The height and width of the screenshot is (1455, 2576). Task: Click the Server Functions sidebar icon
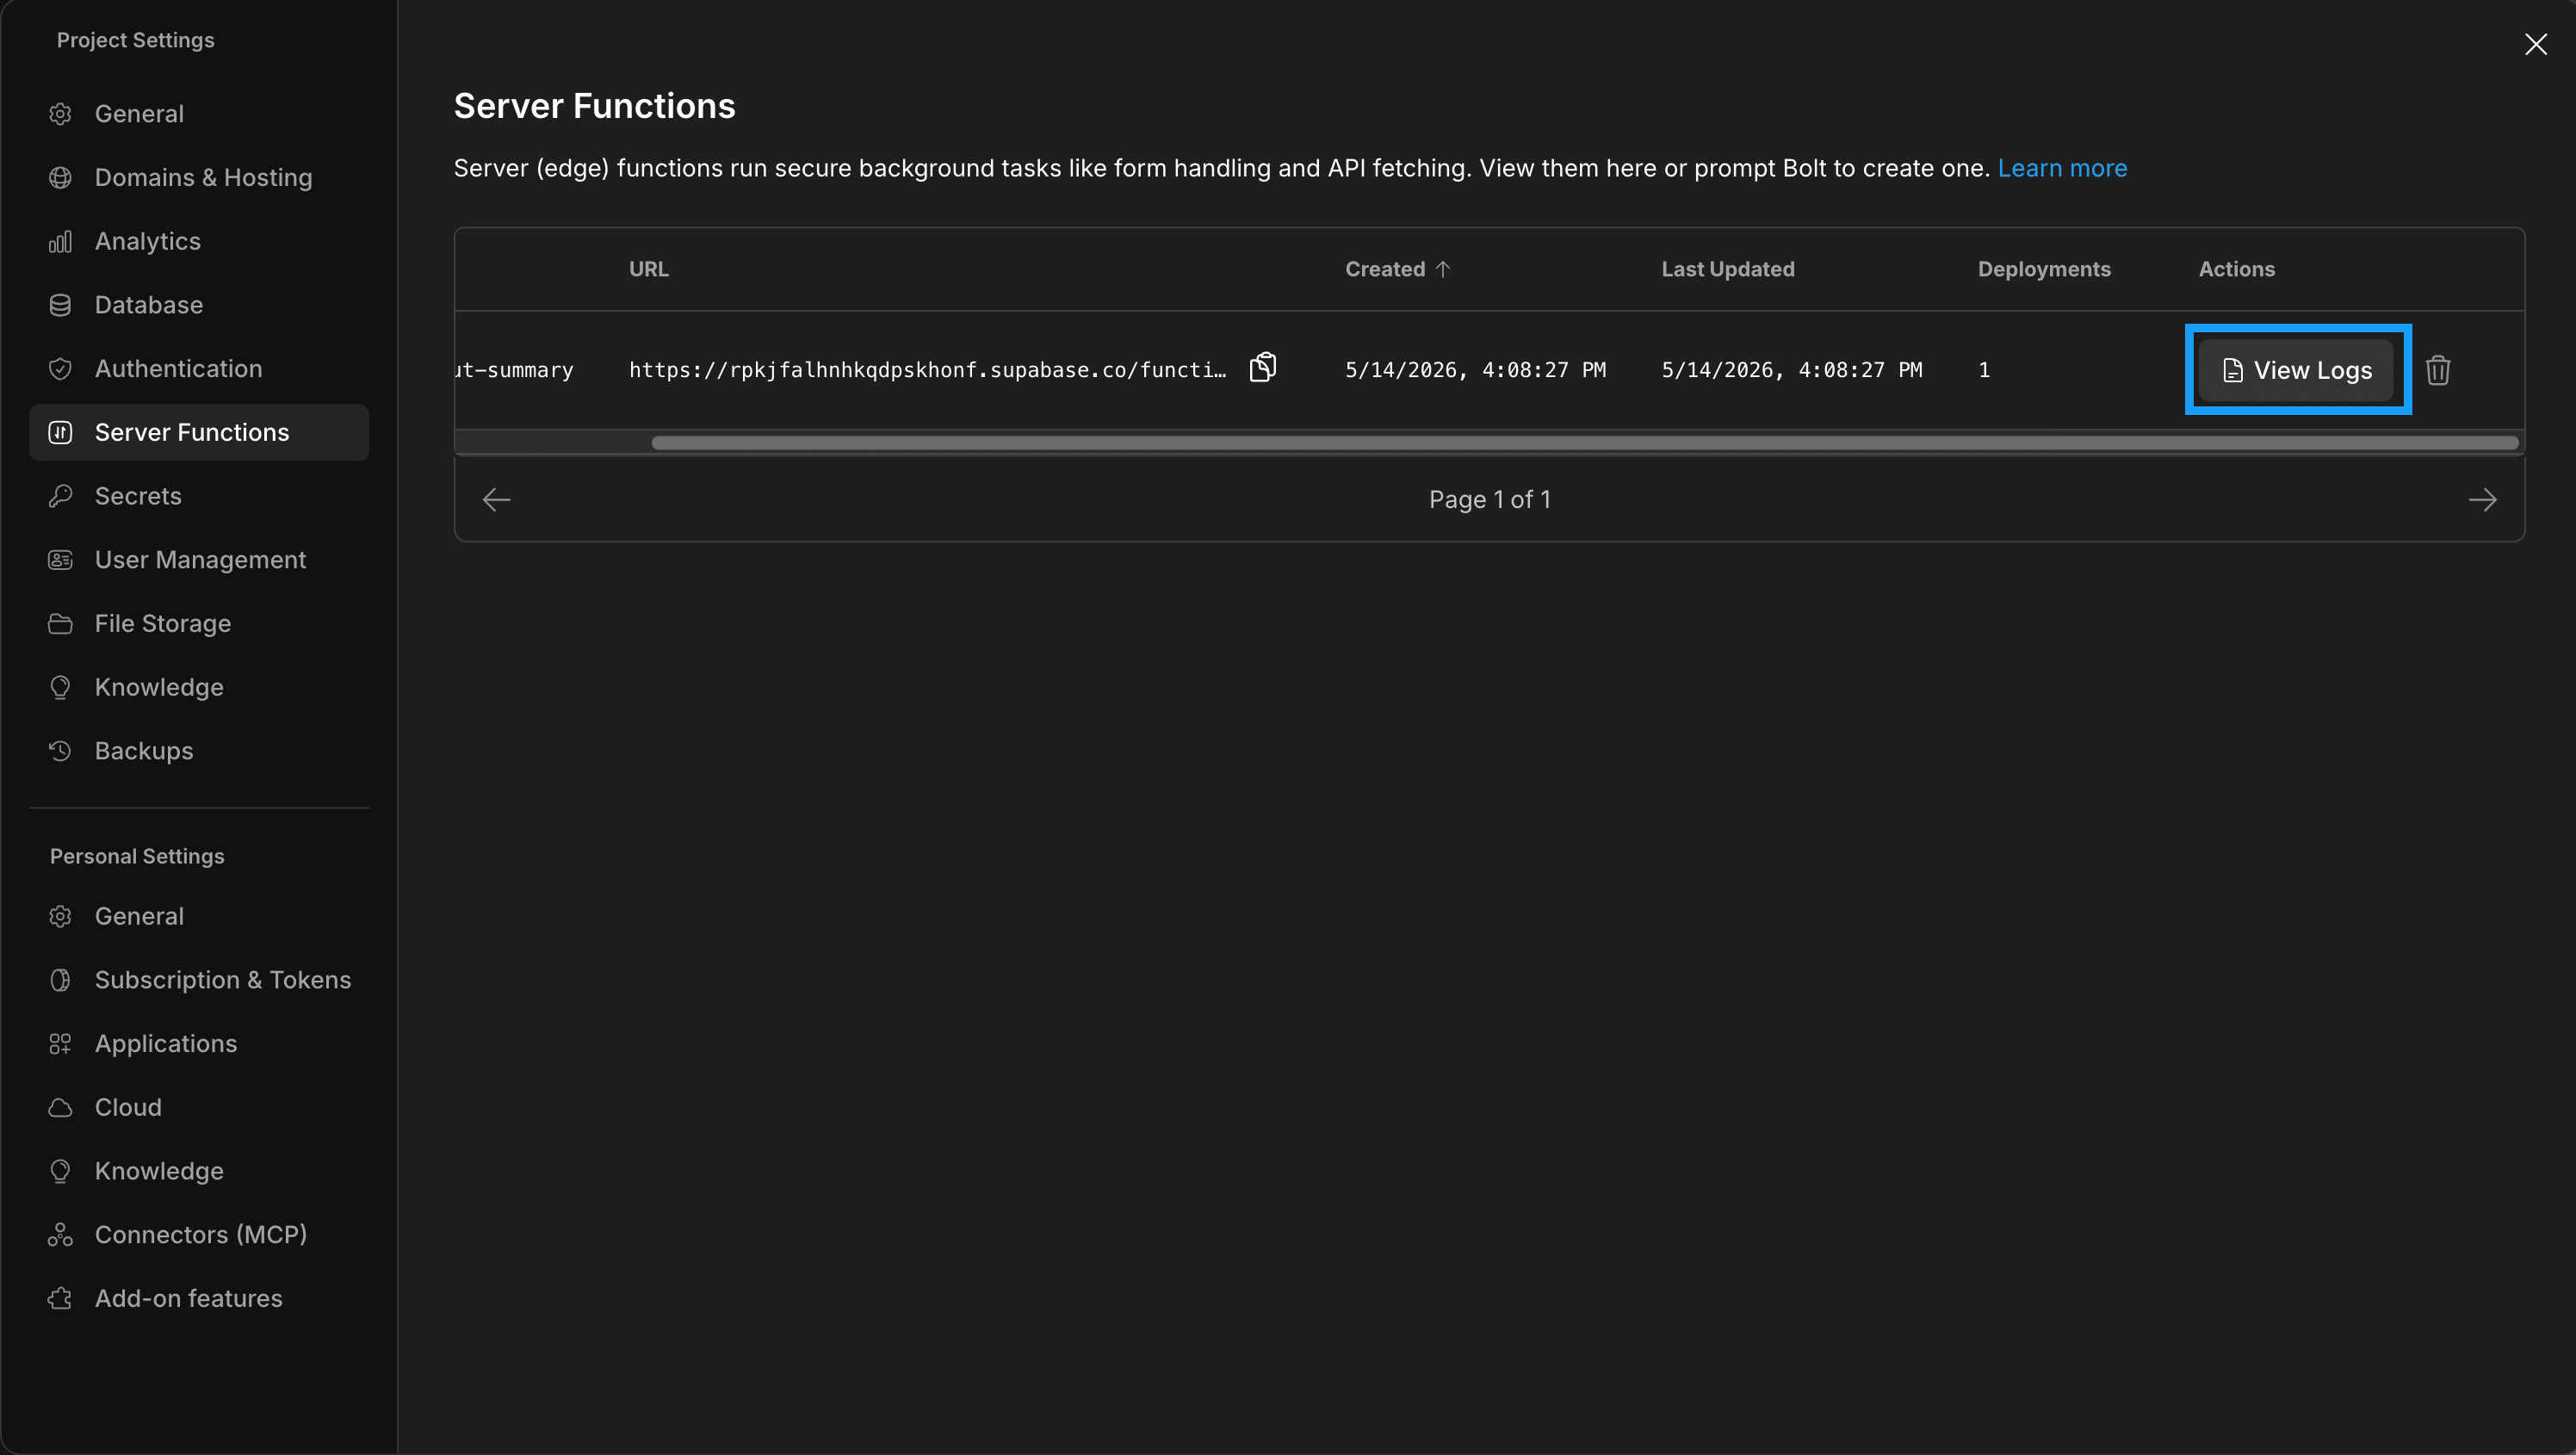click(x=60, y=433)
